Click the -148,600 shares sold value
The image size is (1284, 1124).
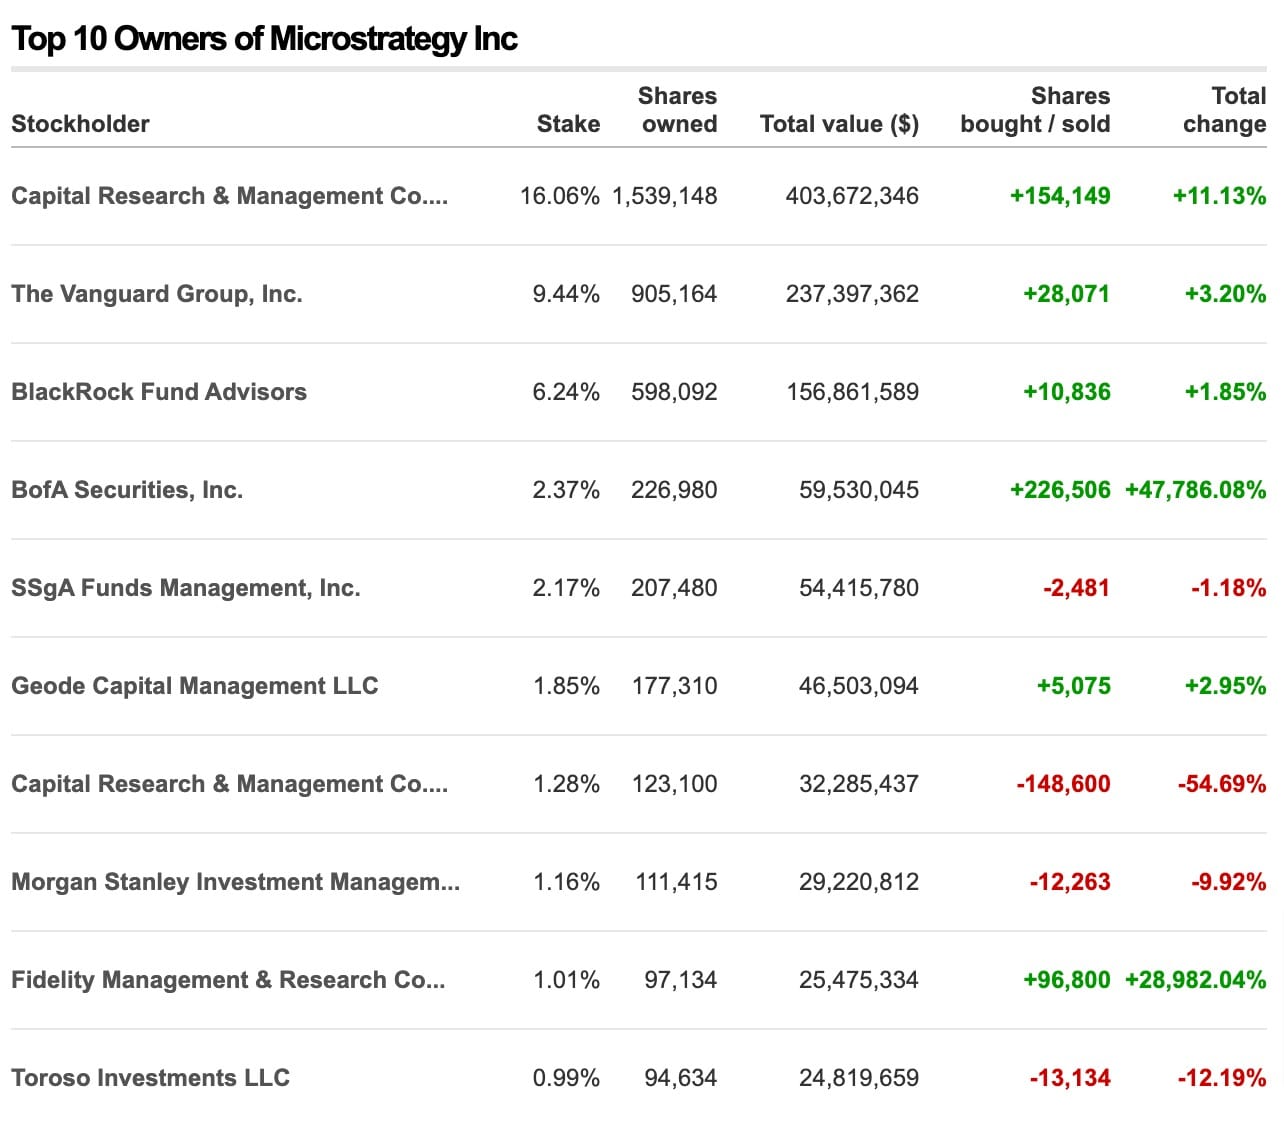click(x=1063, y=784)
